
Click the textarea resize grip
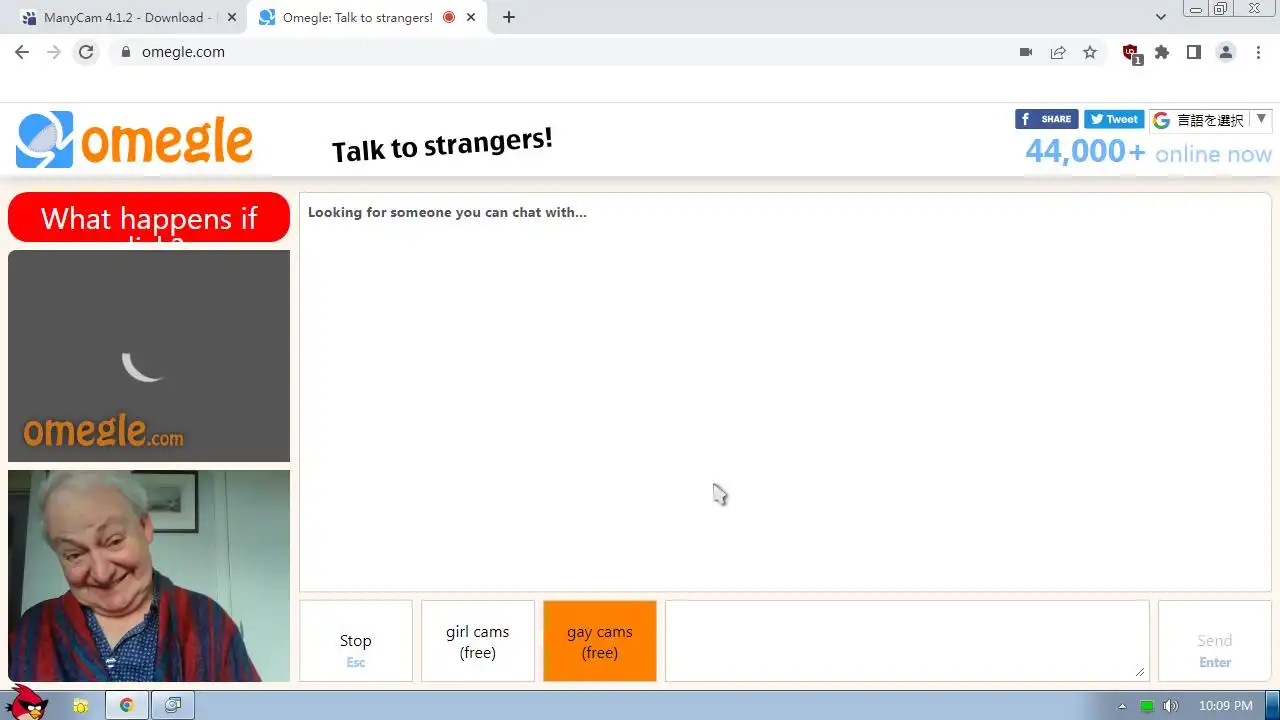1141,673
